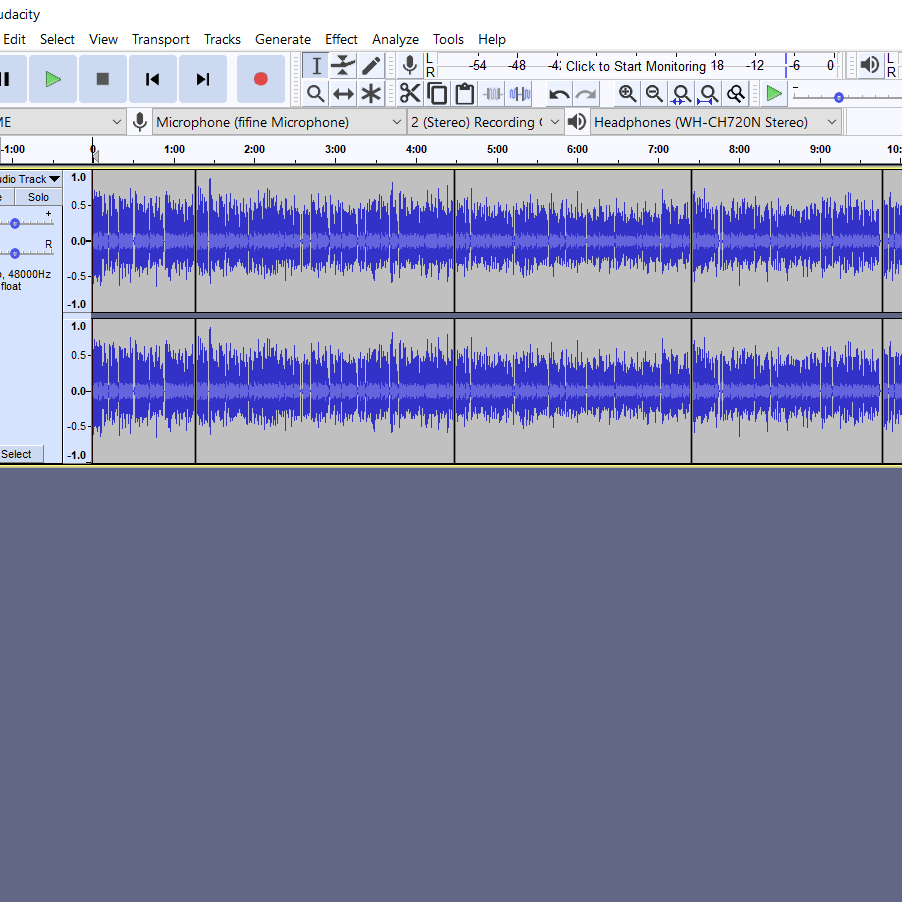
Task: Select the Zoom magnifier tool
Action: coord(316,94)
